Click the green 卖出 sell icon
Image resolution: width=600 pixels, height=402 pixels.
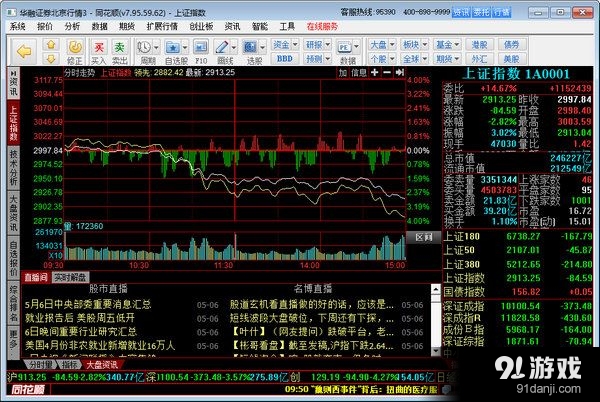[119, 47]
